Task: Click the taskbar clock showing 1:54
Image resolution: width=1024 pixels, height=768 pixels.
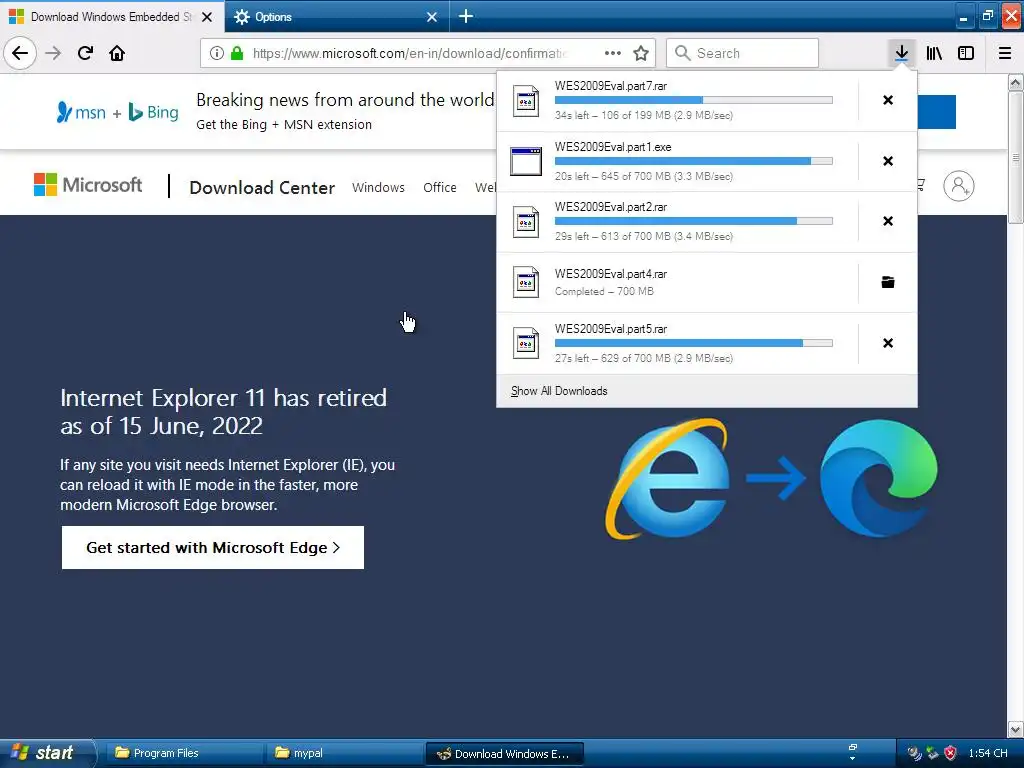Action: point(987,753)
